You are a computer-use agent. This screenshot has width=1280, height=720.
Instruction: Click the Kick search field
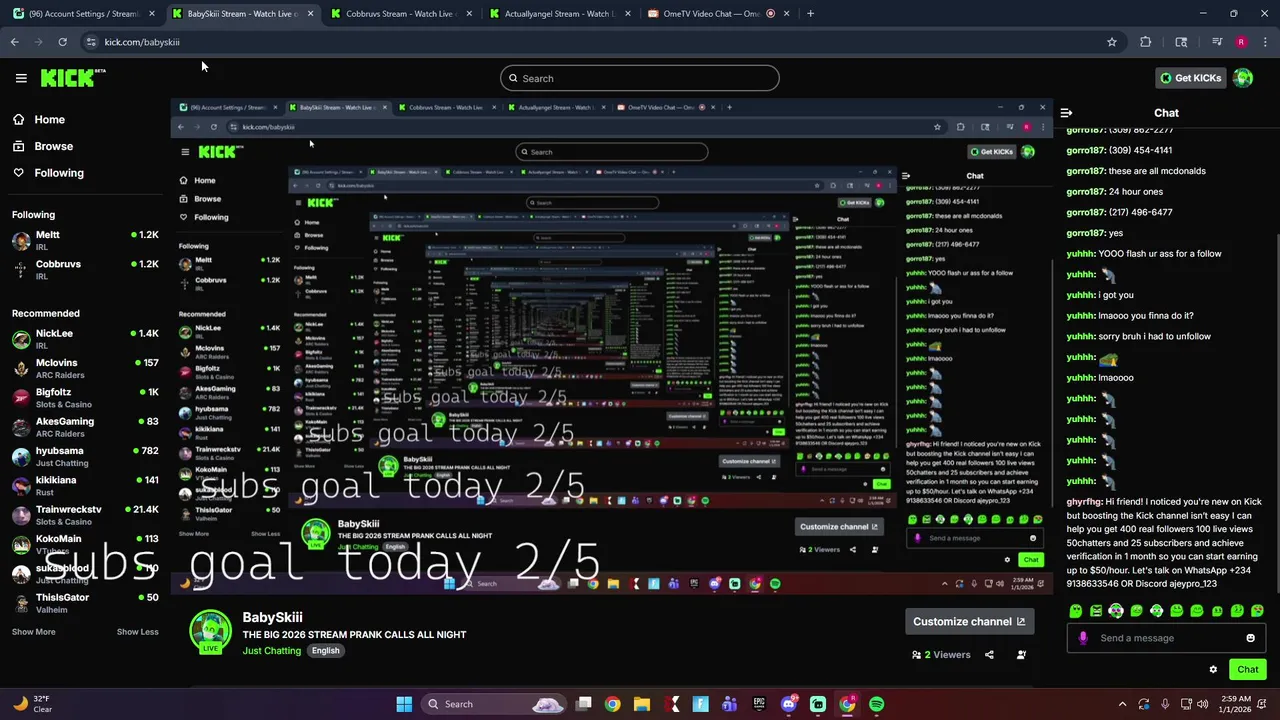[640, 78]
